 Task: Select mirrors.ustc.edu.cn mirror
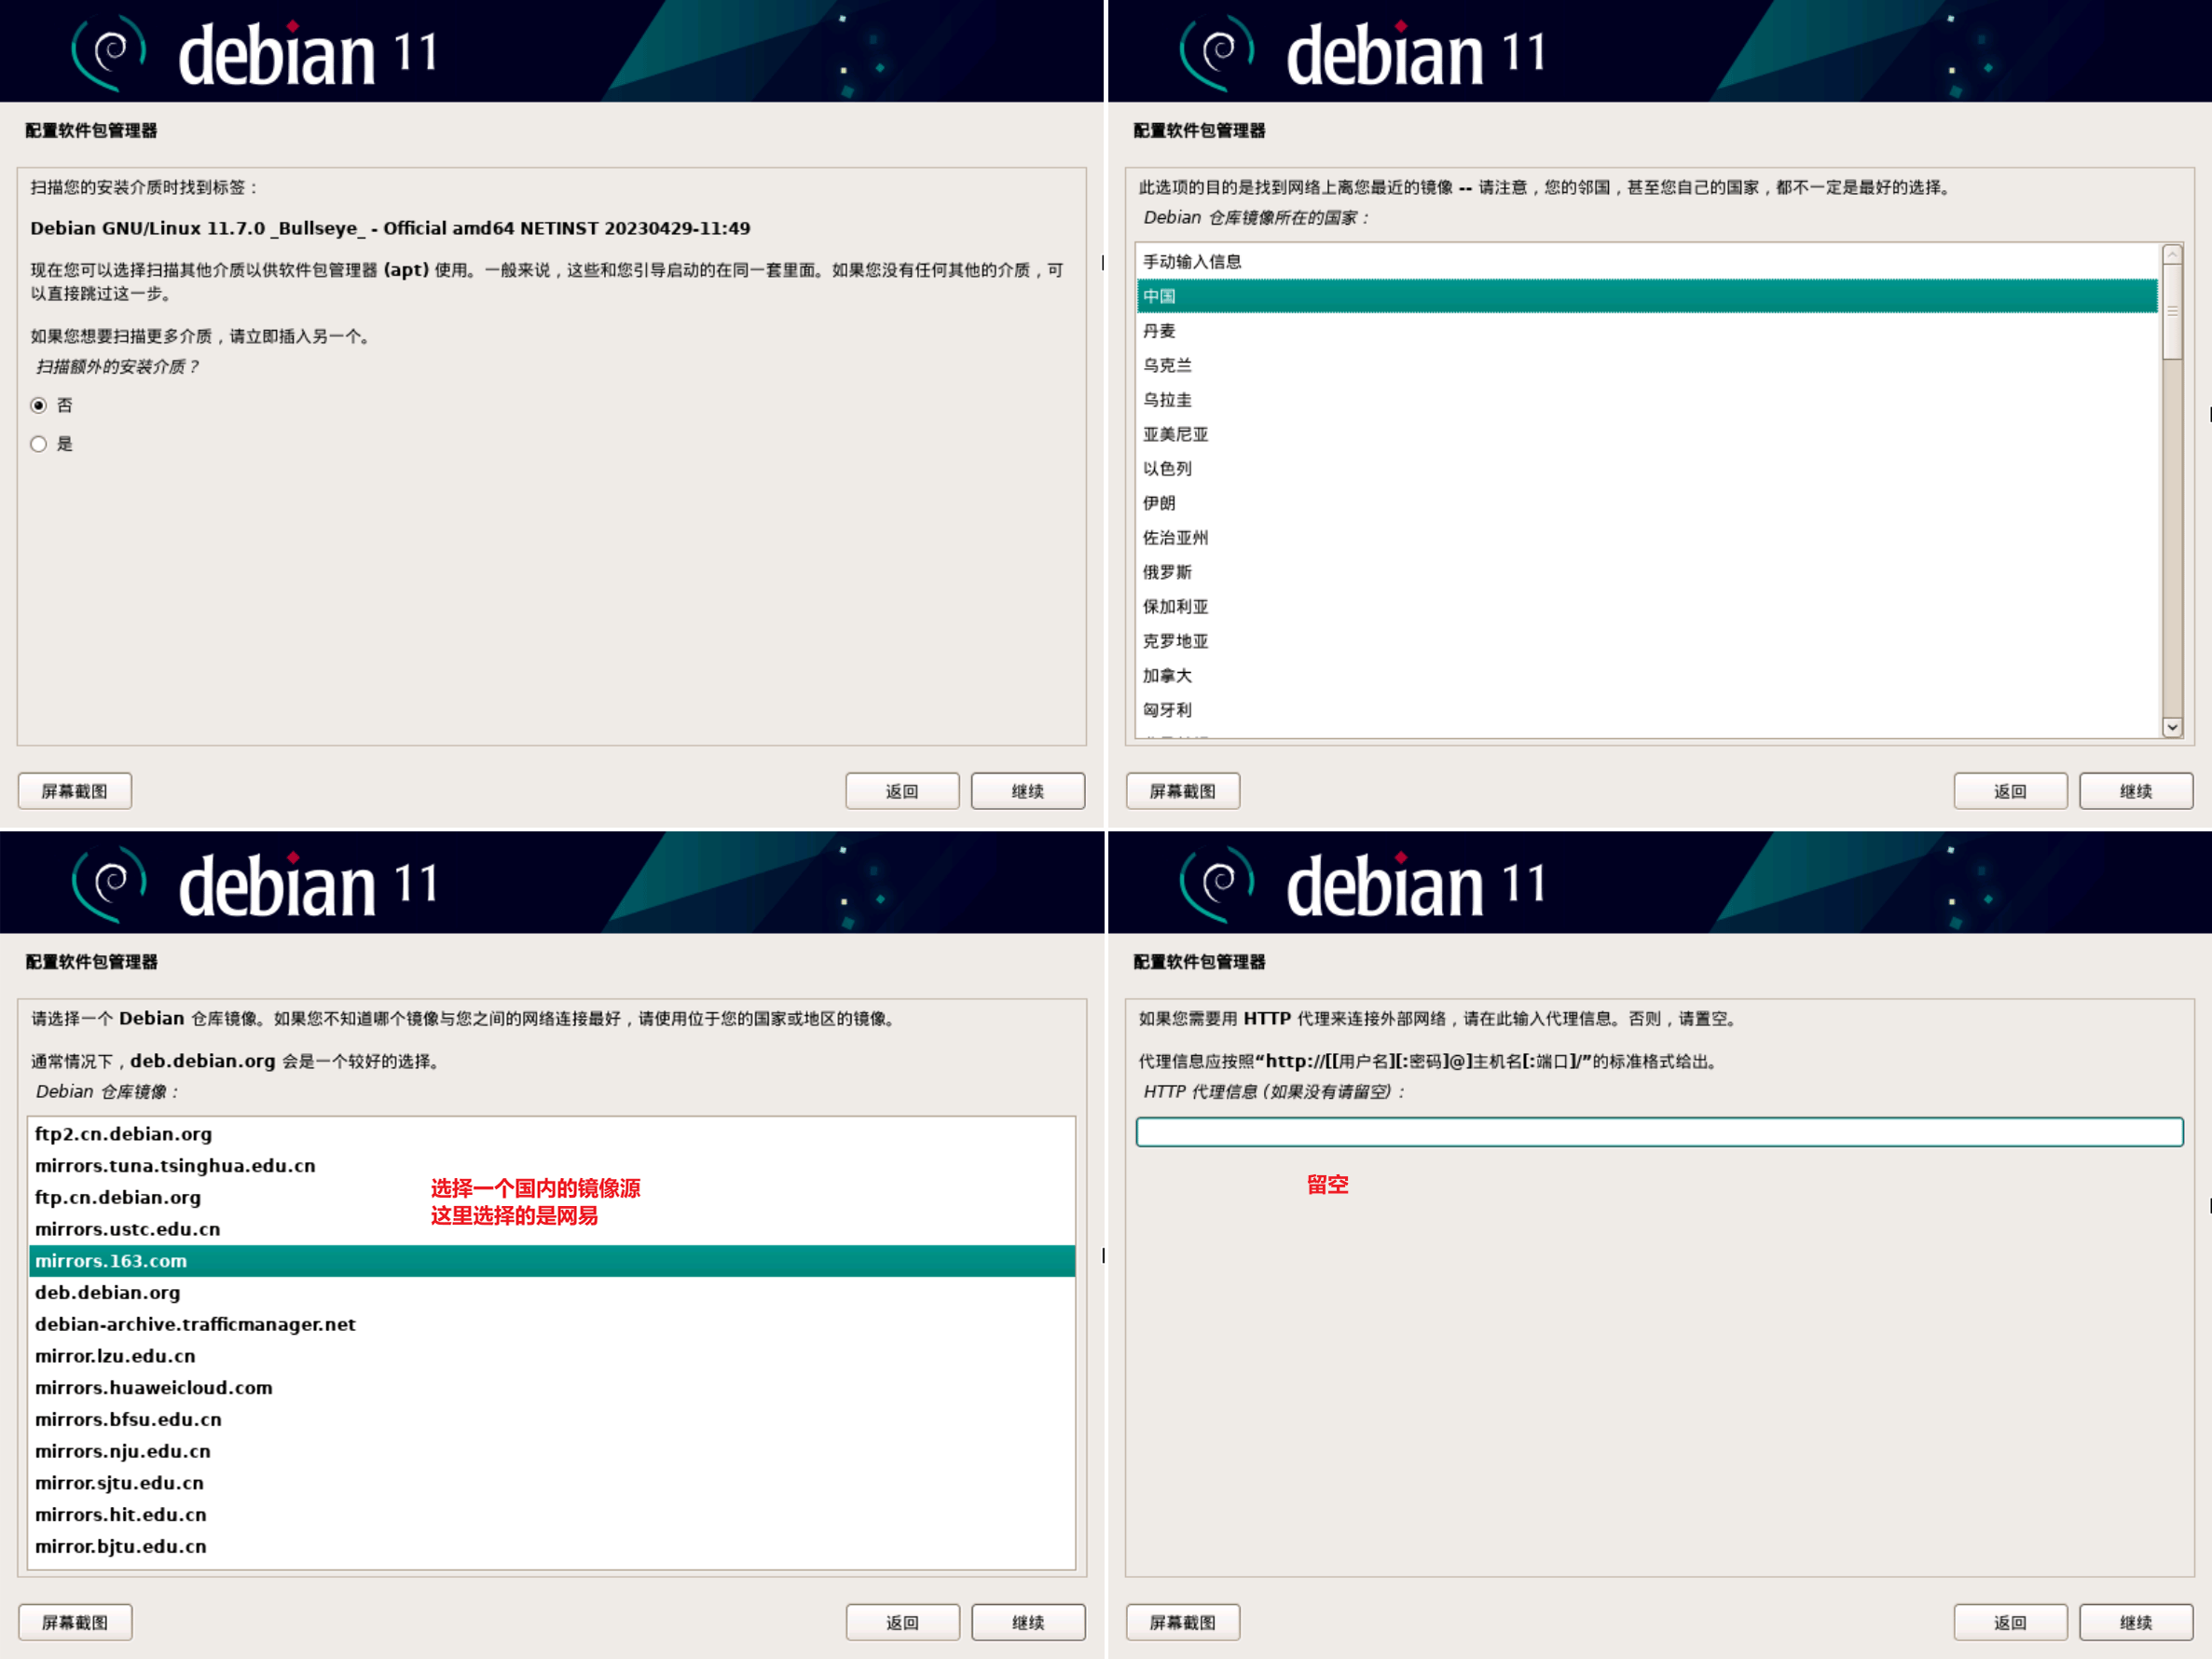coord(128,1229)
